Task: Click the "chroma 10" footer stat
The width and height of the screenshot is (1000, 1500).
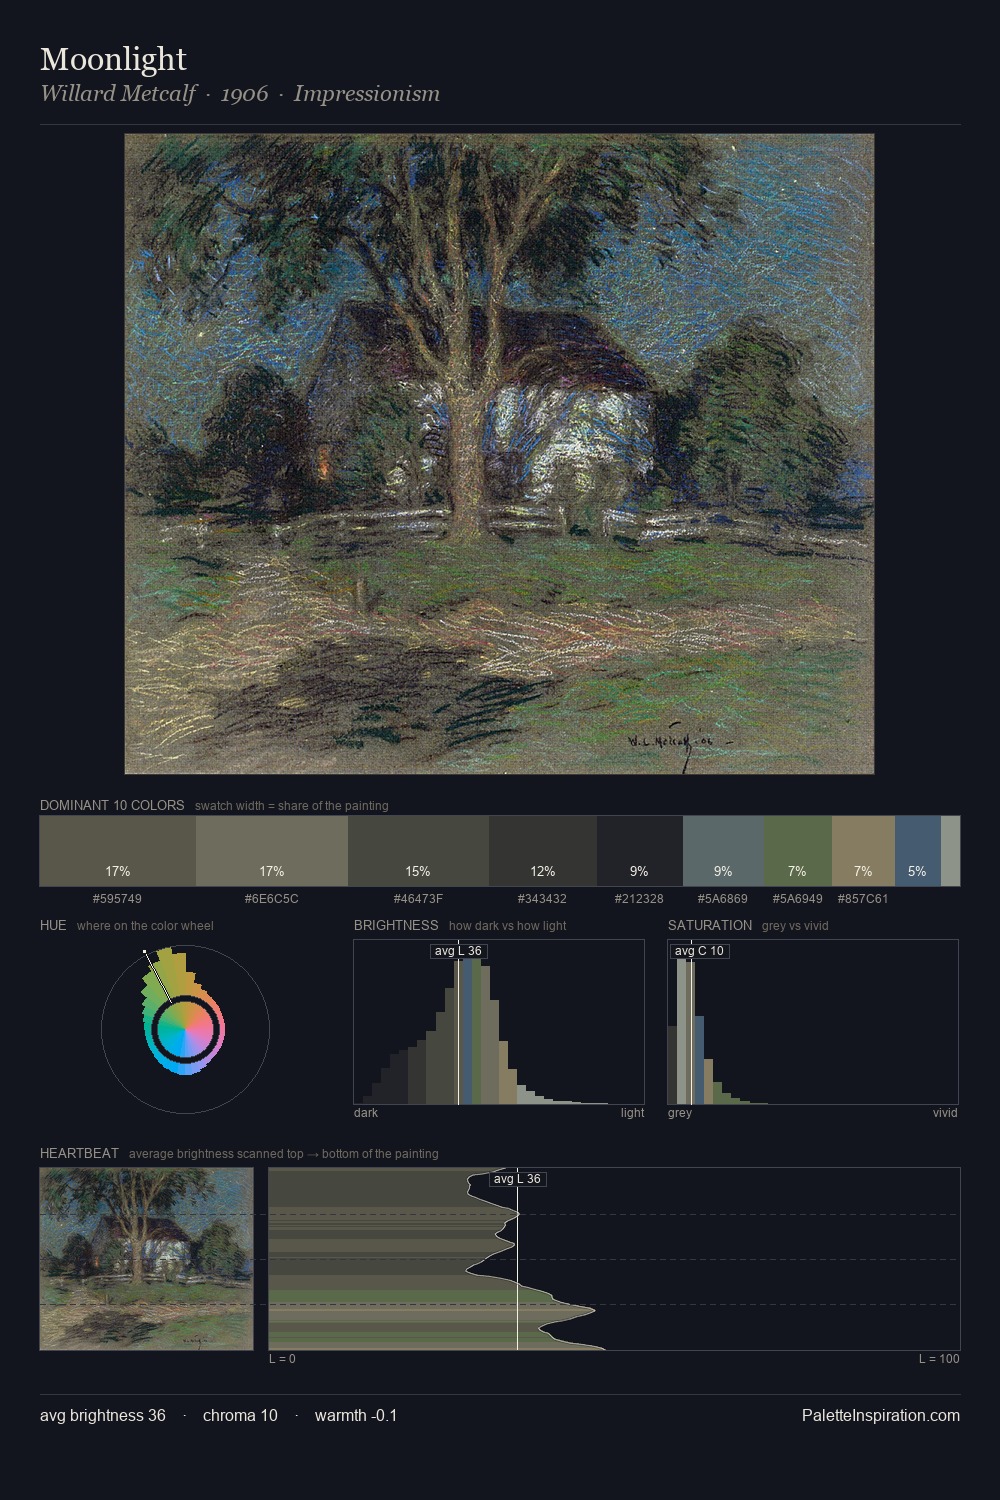Action: pyautogui.click(x=240, y=1415)
